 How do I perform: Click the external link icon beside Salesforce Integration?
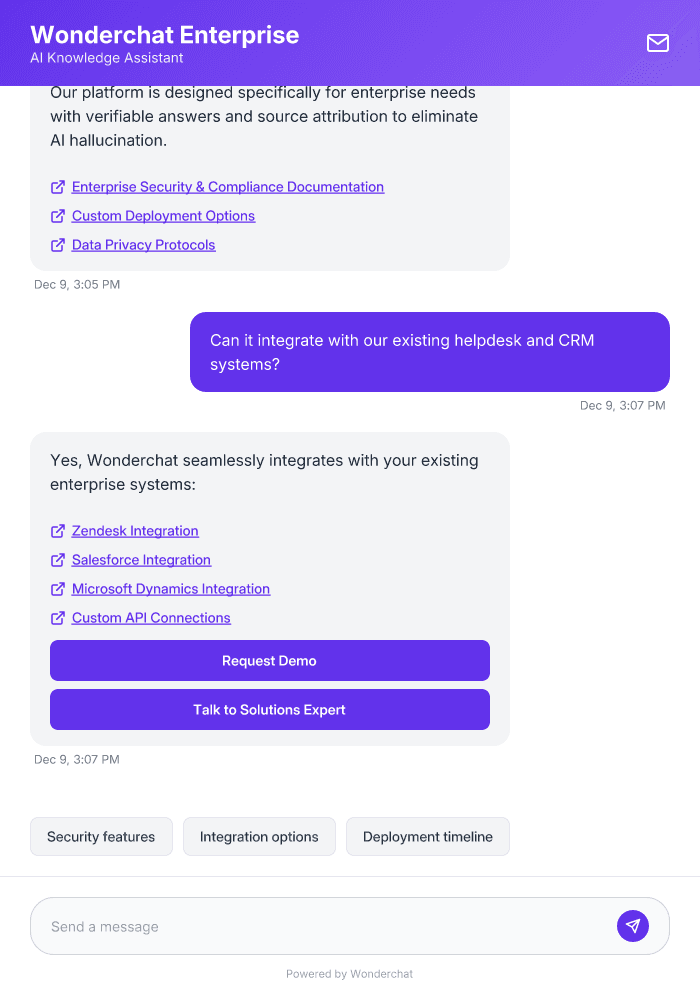[x=57, y=560]
